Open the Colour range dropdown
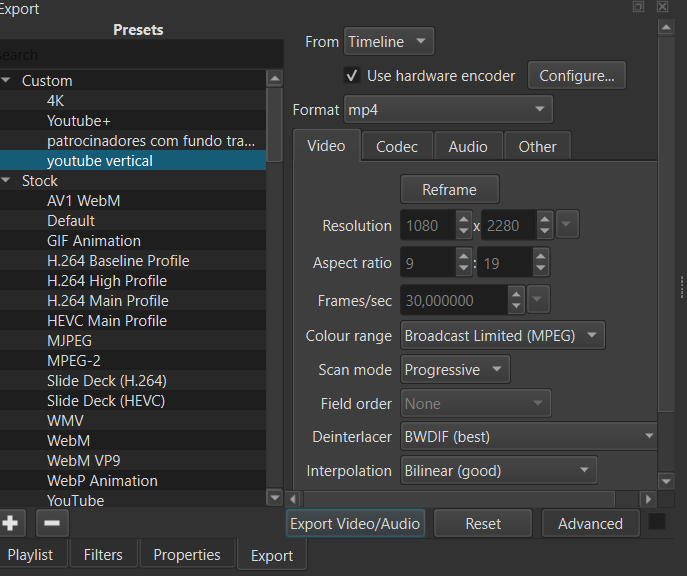 coord(502,336)
